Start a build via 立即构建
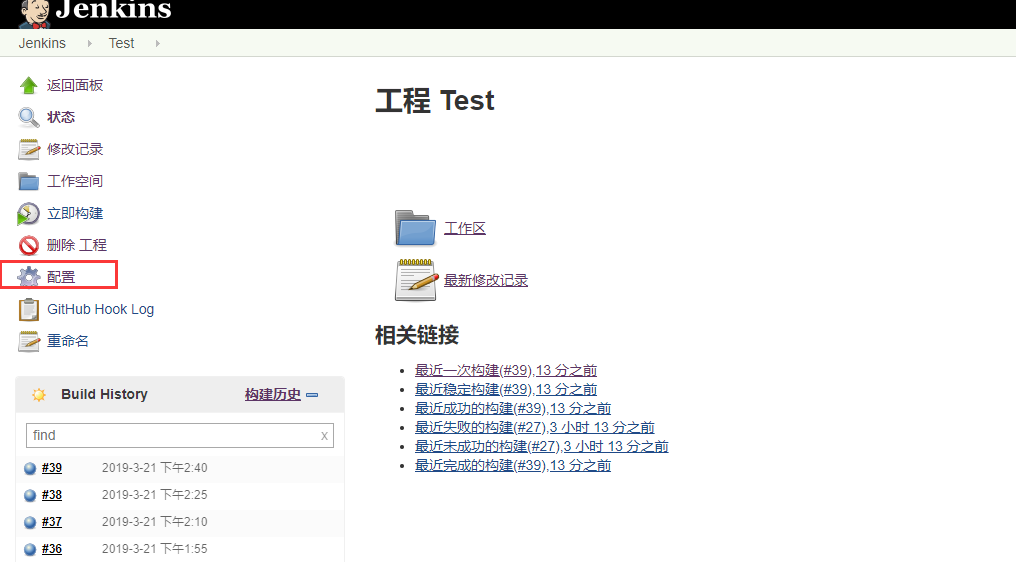The height and width of the screenshot is (562, 1016). click(x=75, y=213)
